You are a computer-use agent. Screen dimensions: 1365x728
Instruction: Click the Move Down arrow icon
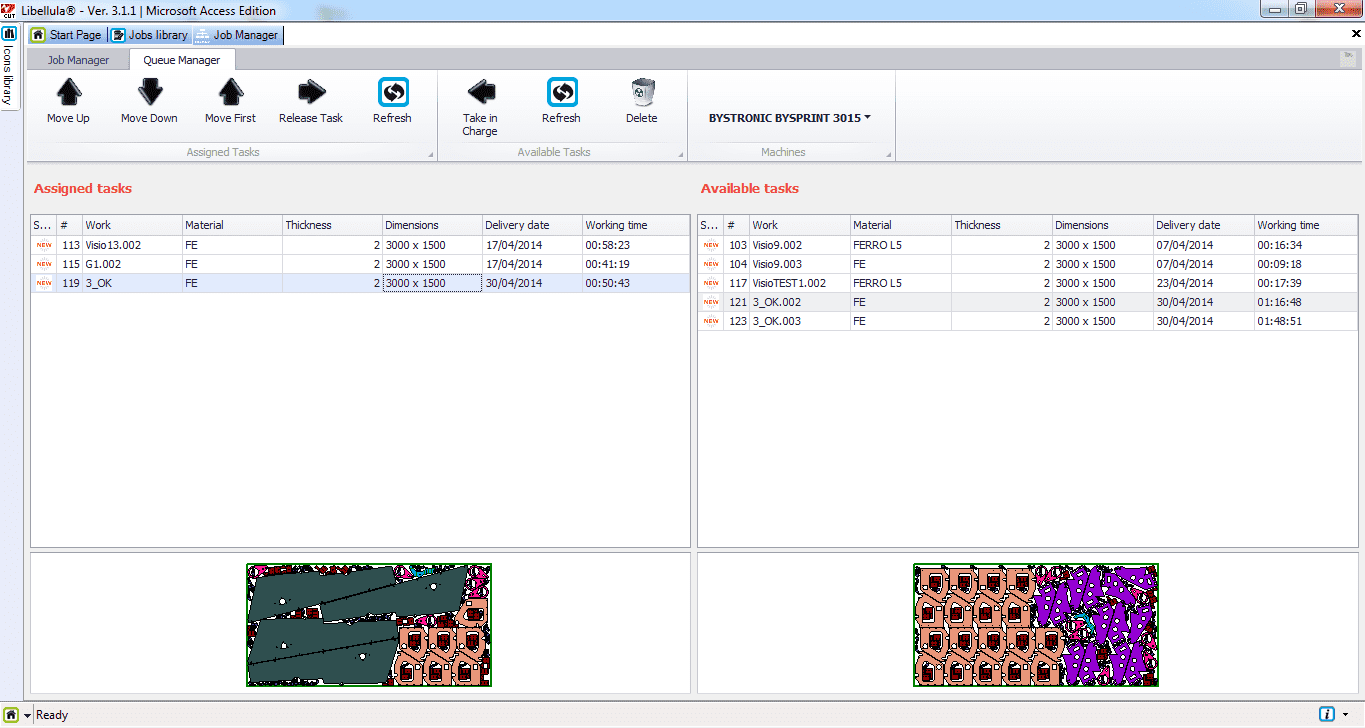(149, 93)
